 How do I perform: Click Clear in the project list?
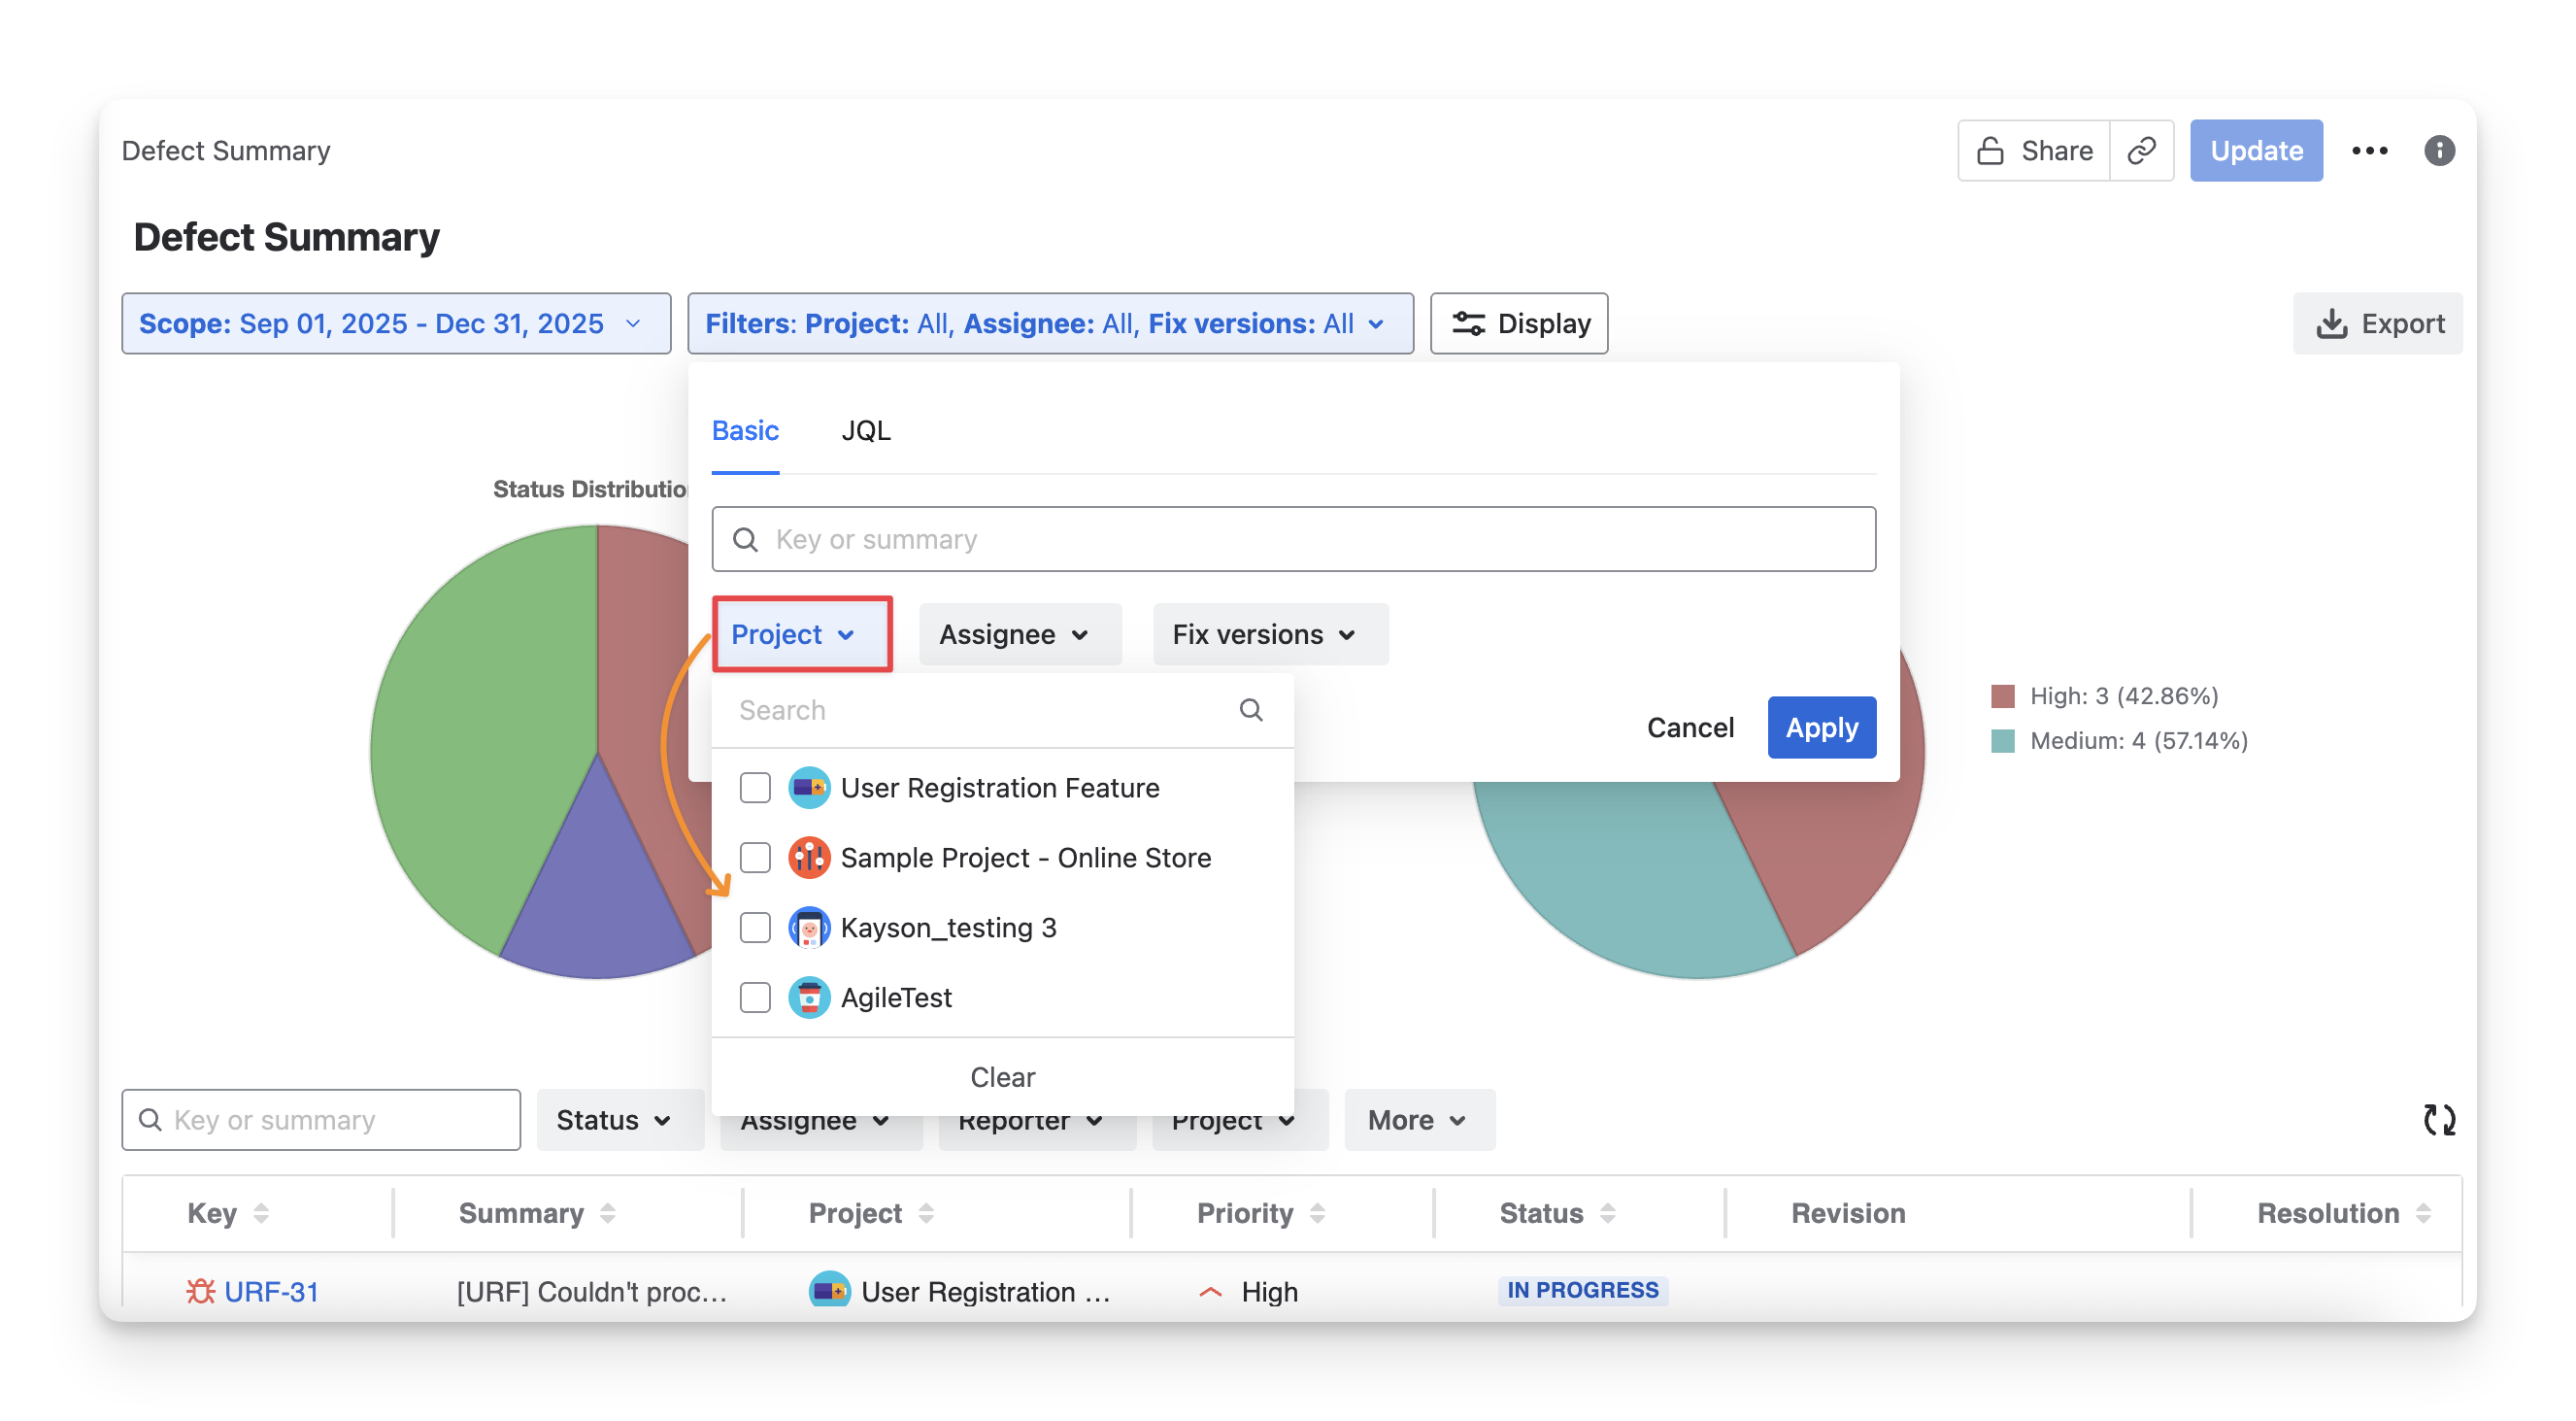(x=1002, y=1077)
